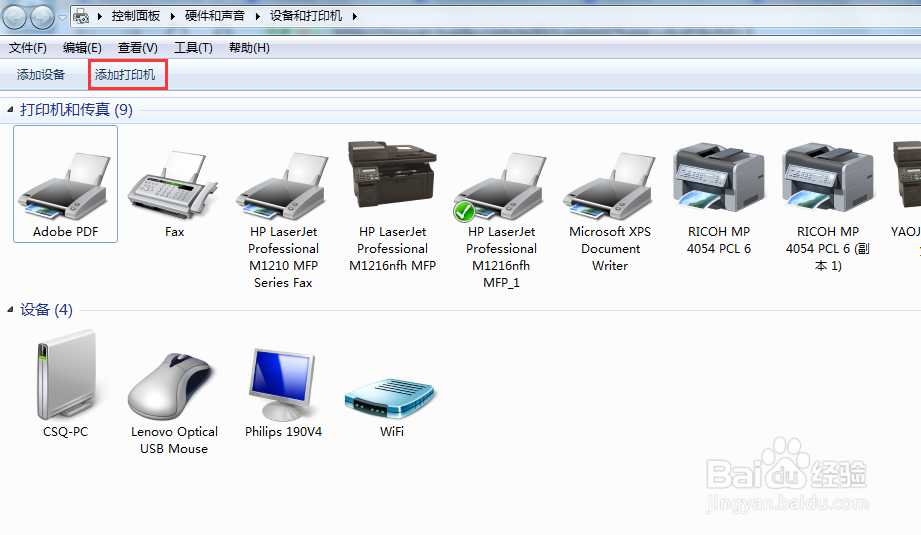
Task: Select the CSQ-PC computer device icon
Action: point(65,375)
